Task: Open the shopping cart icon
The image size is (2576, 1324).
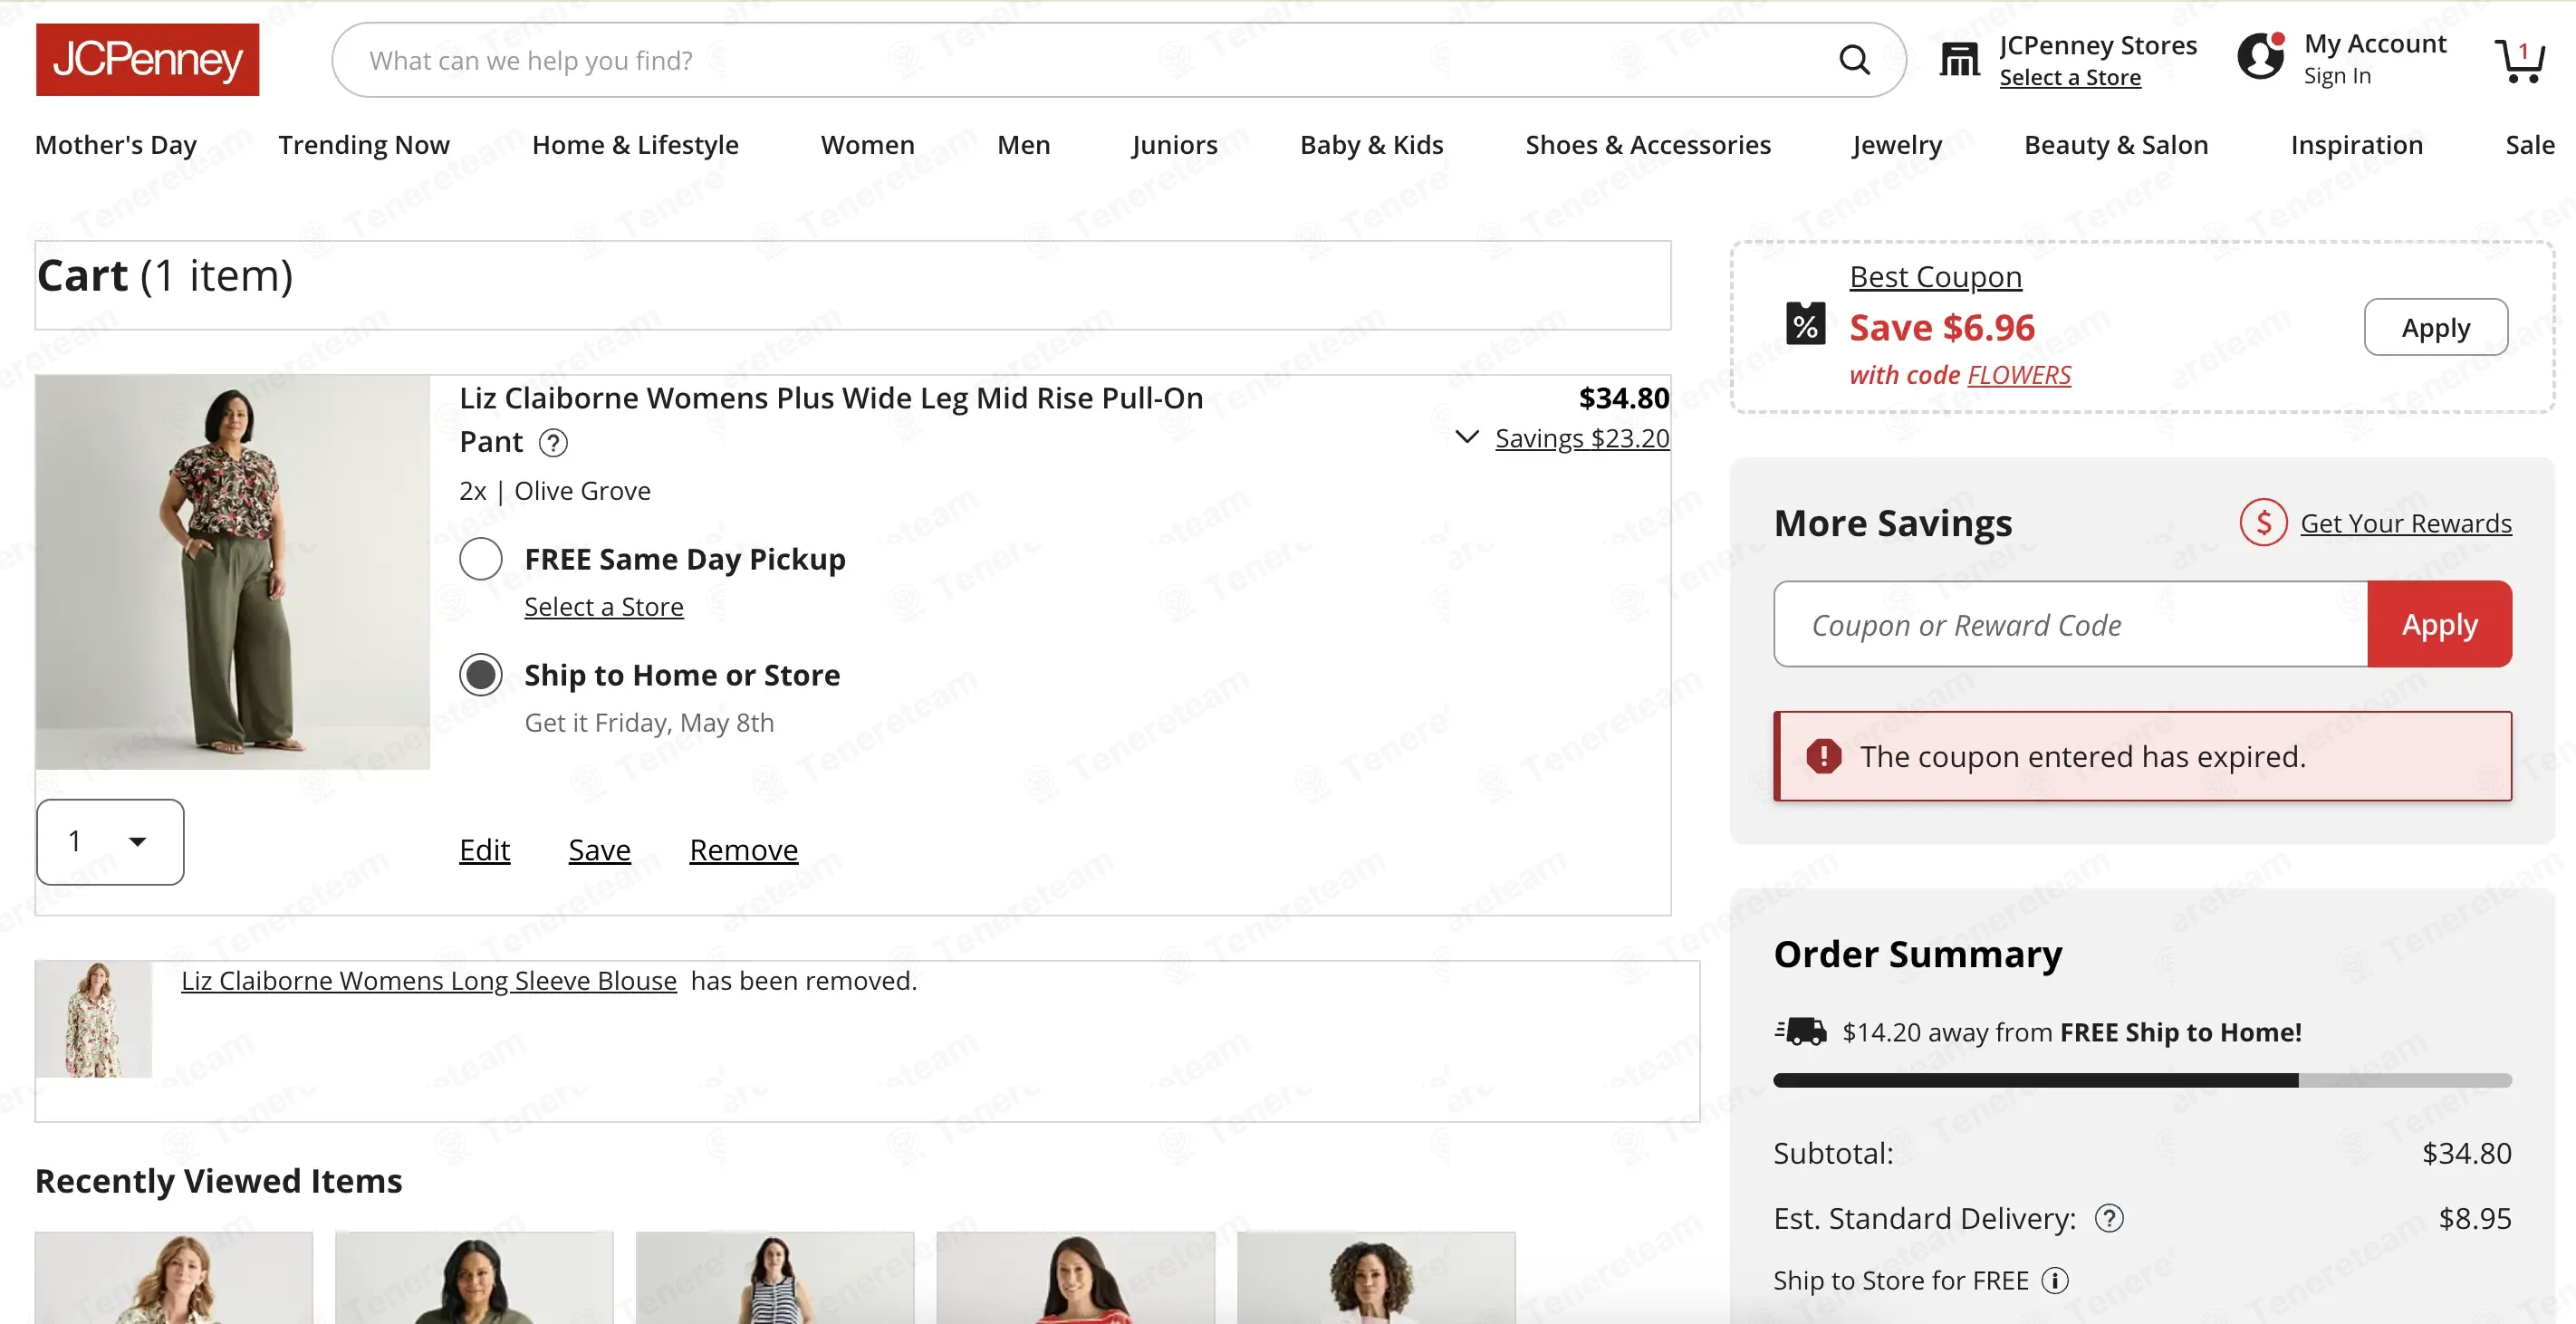Action: [2519, 60]
